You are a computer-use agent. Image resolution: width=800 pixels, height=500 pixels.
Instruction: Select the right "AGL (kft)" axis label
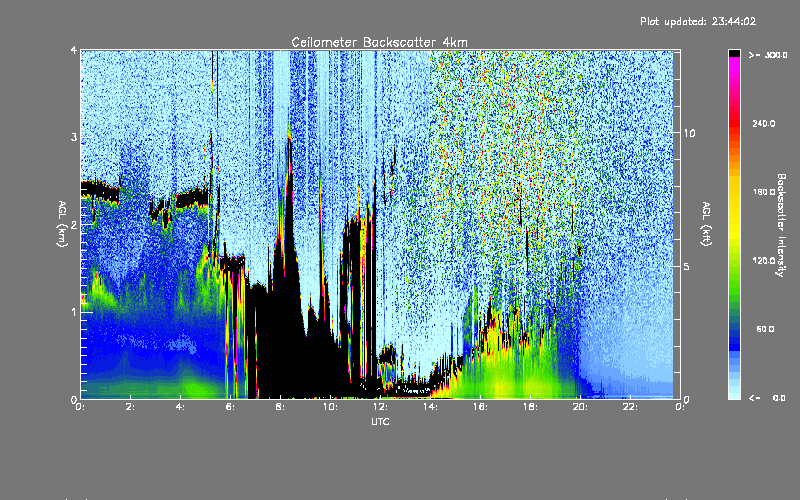point(706,223)
